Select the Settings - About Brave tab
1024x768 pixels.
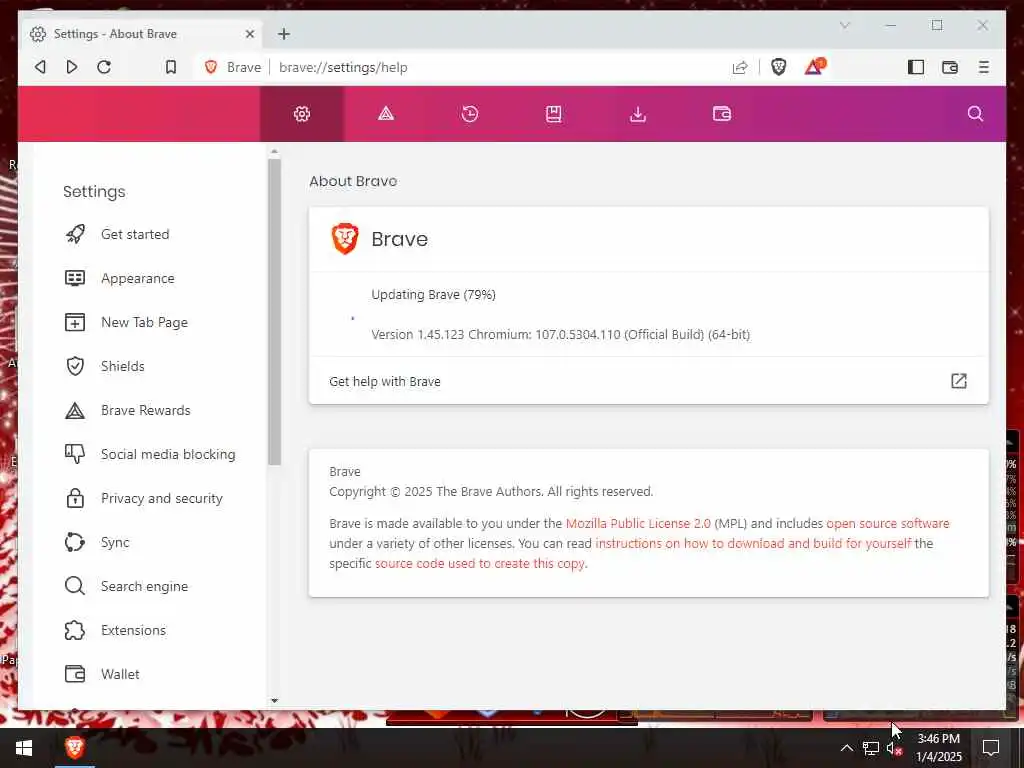click(140, 34)
